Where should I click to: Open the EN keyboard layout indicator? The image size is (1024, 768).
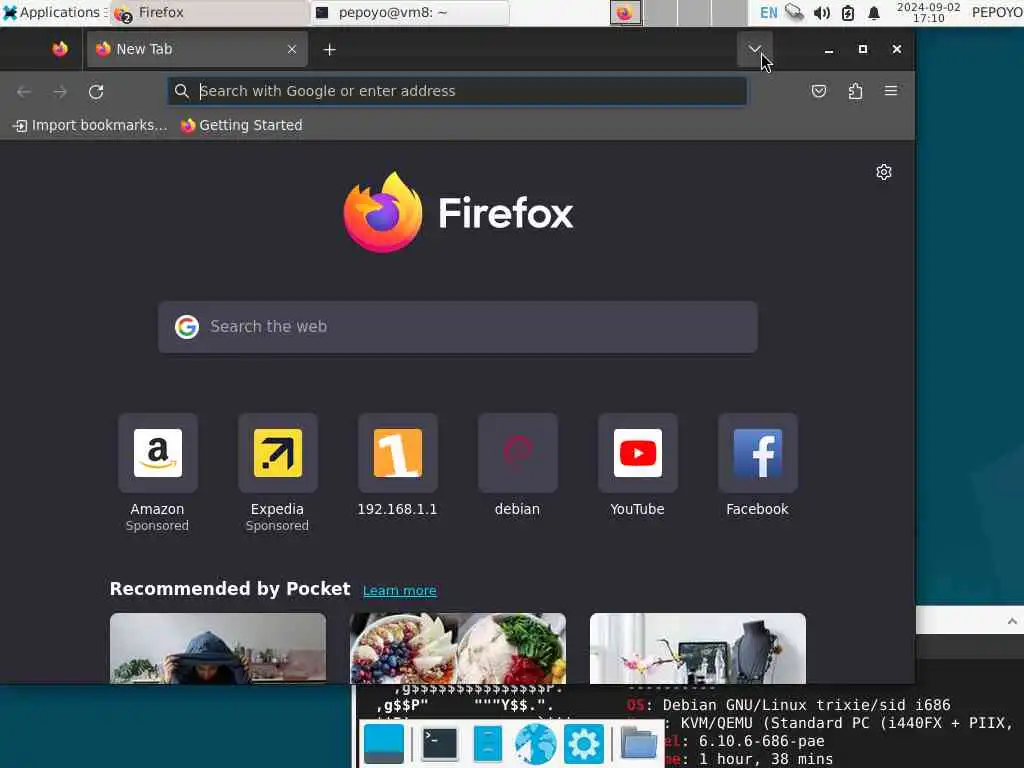[769, 12]
